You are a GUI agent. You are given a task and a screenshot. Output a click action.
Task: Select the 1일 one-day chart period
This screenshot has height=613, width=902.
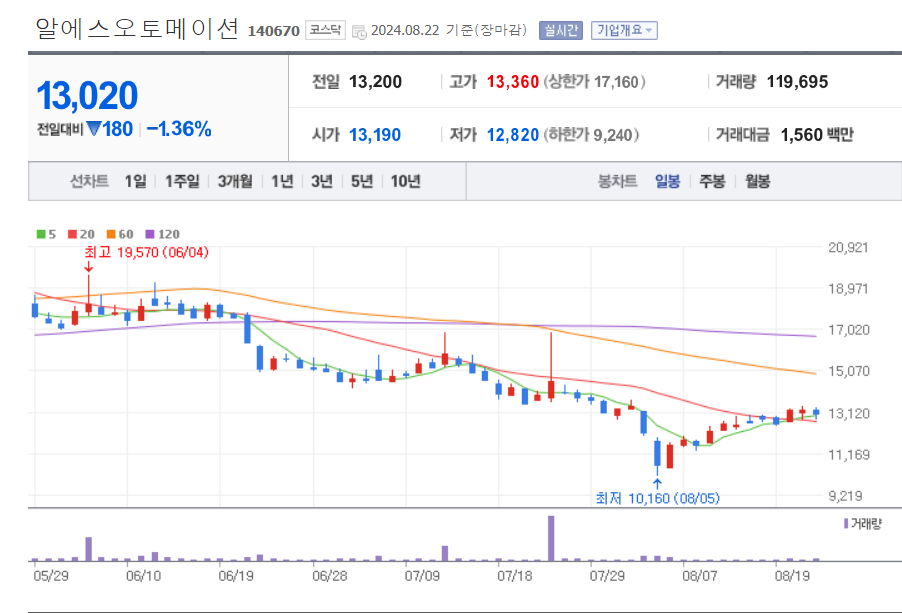point(133,182)
